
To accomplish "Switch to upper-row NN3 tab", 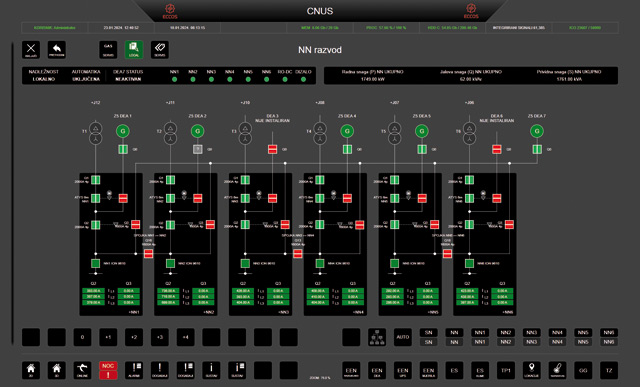I will [x=531, y=332].
